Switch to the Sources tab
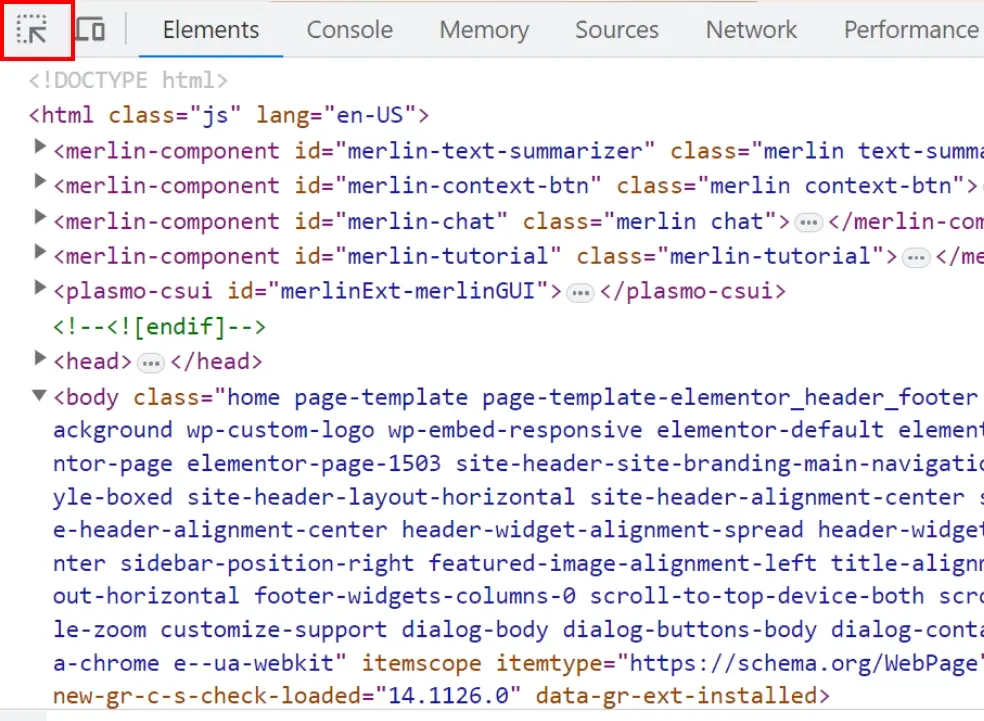 point(617,29)
